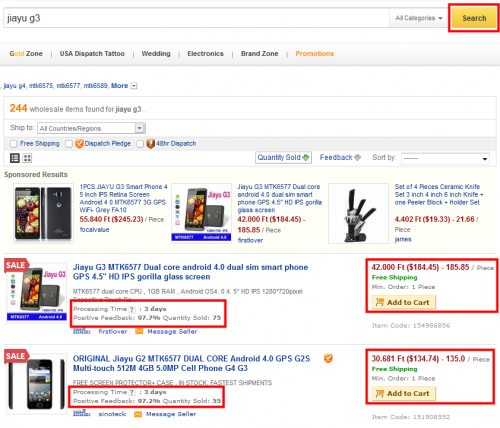Click envelope icon beside firstlover Message Seller
This screenshot has height=428, width=500.
pyautogui.click(x=139, y=331)
